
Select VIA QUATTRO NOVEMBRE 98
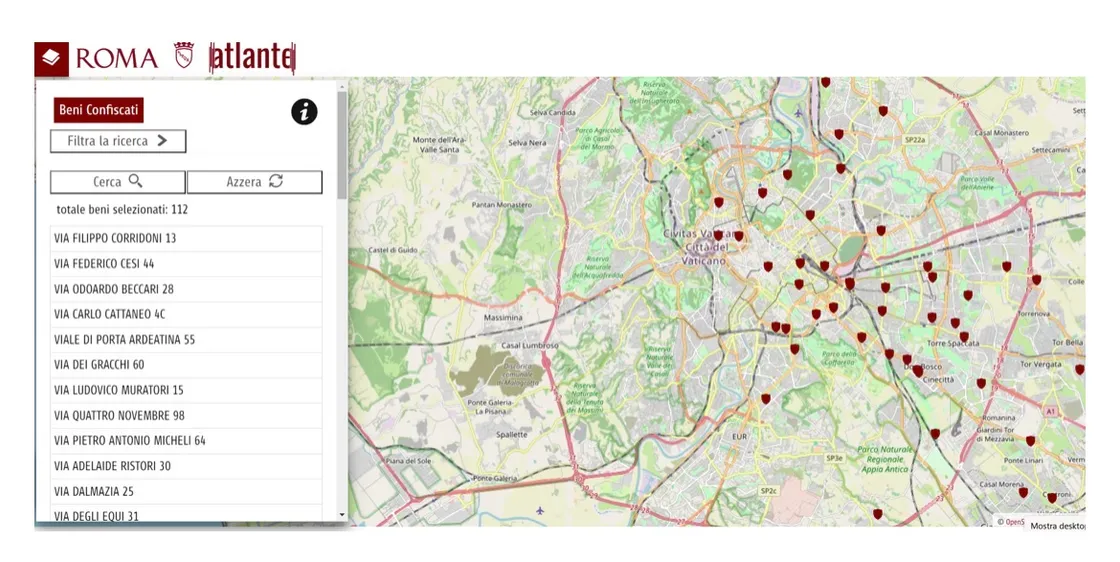point(186,416)
